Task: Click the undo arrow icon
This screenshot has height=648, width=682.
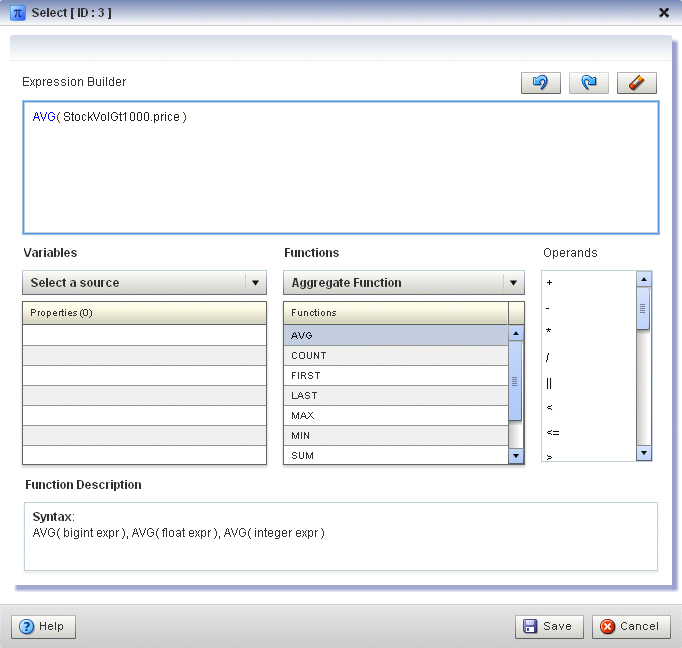Action: [541, 83]
